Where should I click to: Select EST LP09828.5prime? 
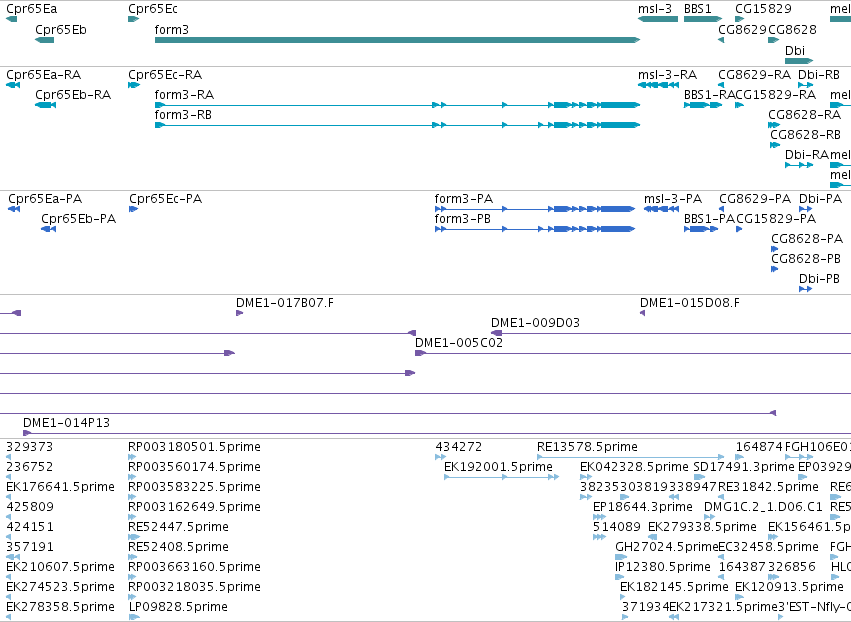178,607
